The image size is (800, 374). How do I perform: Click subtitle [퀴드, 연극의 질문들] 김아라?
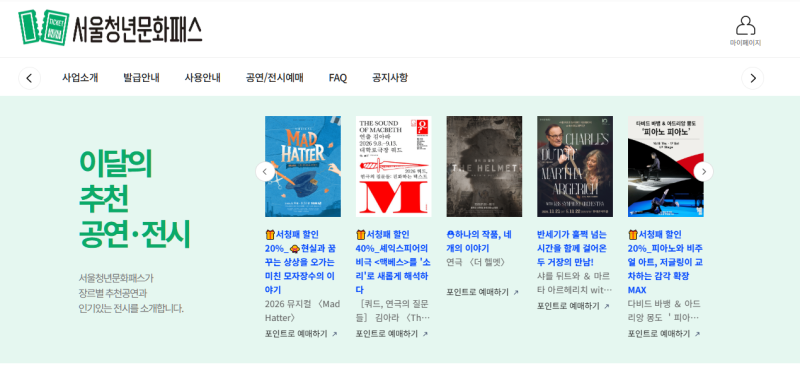tap(393, 311)
